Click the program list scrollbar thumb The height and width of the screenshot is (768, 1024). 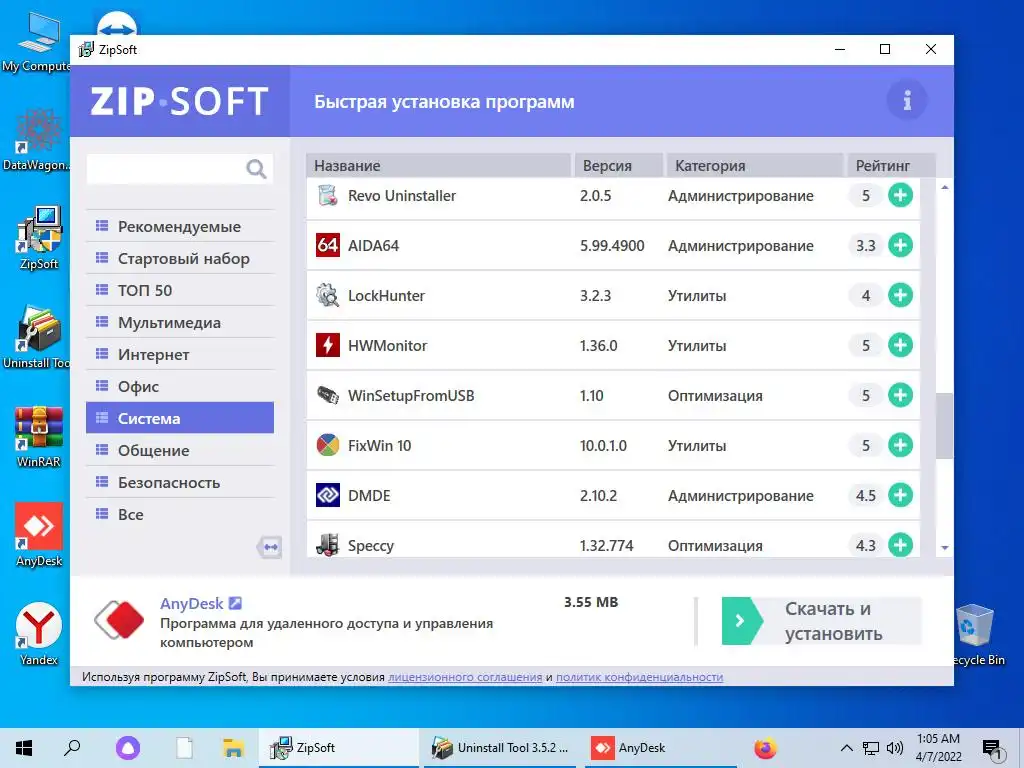tap(944, 426)
